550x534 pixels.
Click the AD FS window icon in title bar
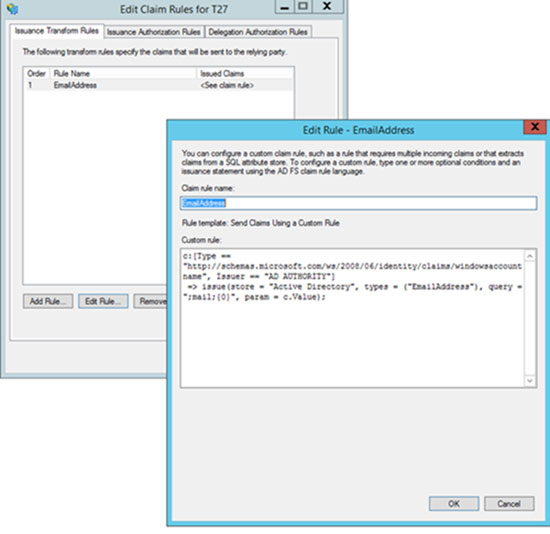12,8
